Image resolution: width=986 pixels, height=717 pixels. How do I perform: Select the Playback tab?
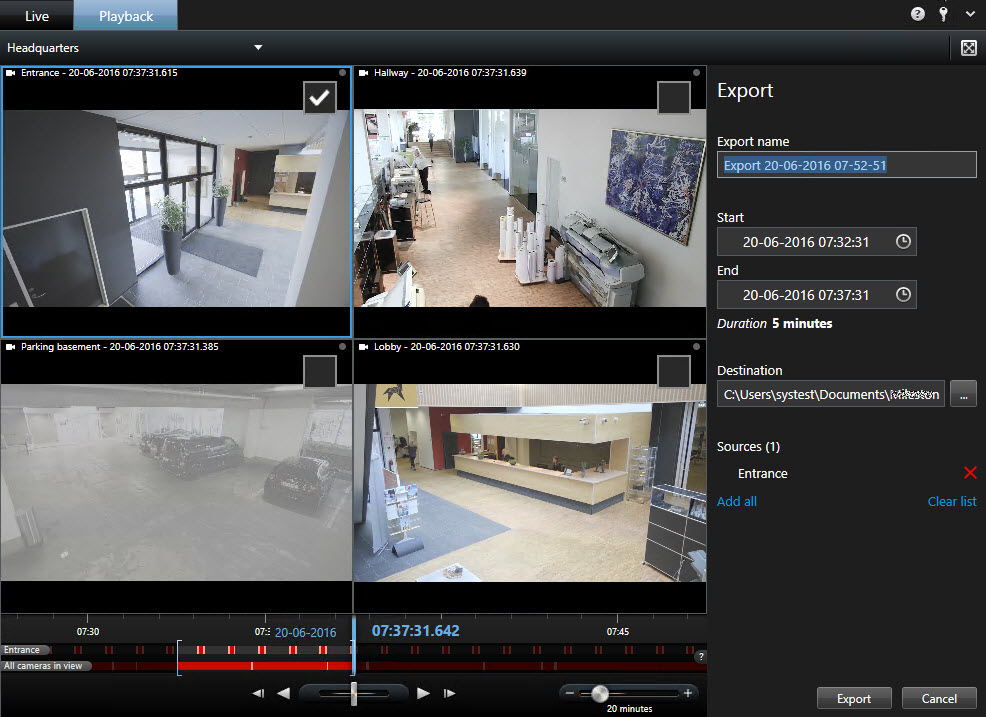(x=126, y=16)
